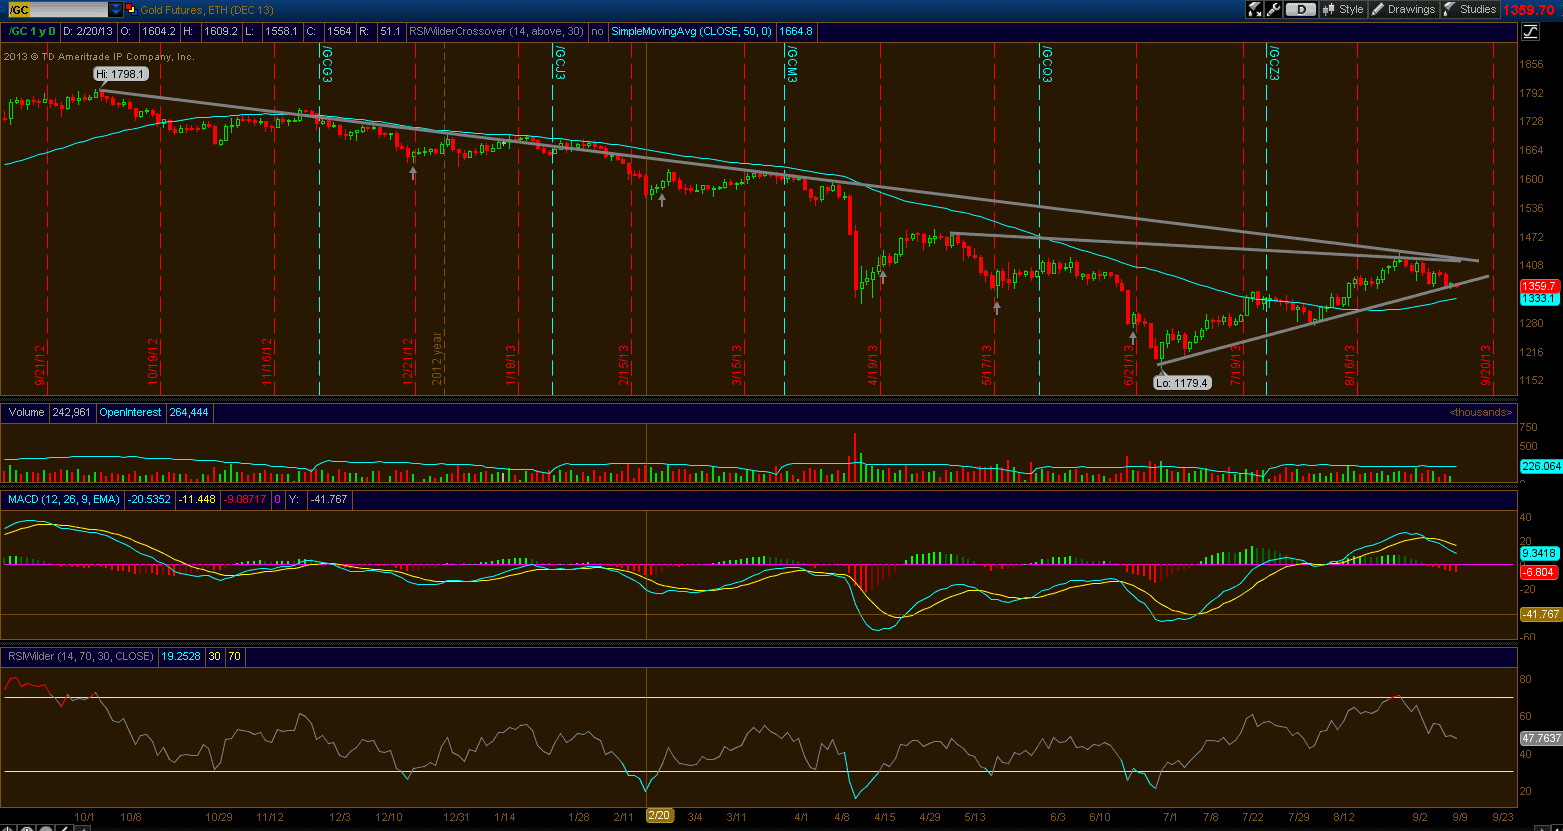1563x831 pixels.
Task: Click the OpenInterest label
Action: coord(130,412)
